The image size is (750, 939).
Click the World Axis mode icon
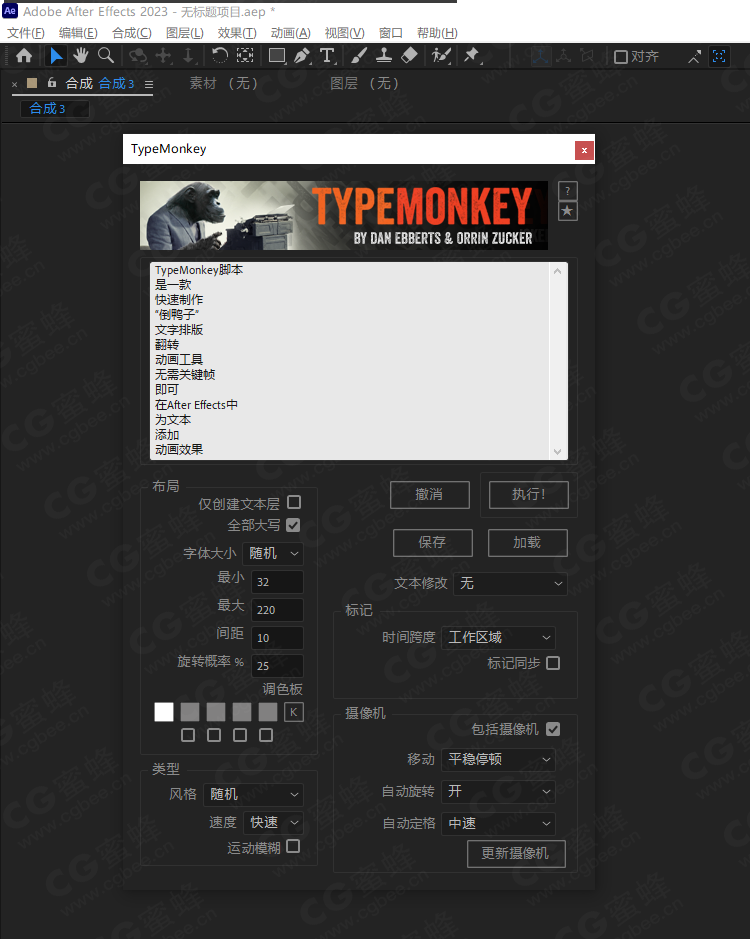point(564,56)
